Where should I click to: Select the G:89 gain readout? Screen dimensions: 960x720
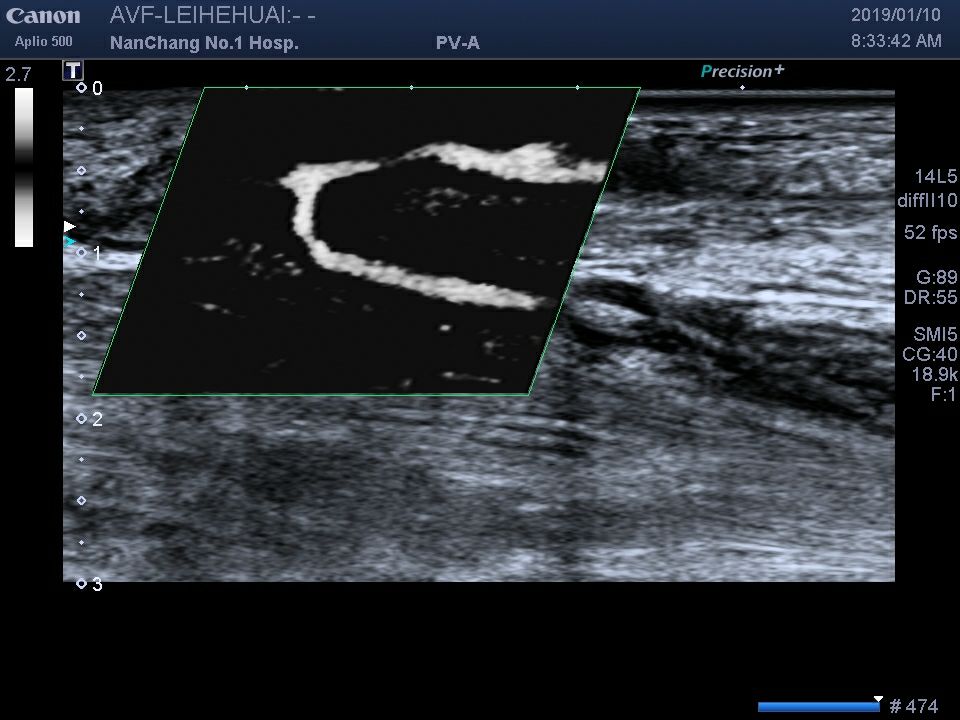936,278
